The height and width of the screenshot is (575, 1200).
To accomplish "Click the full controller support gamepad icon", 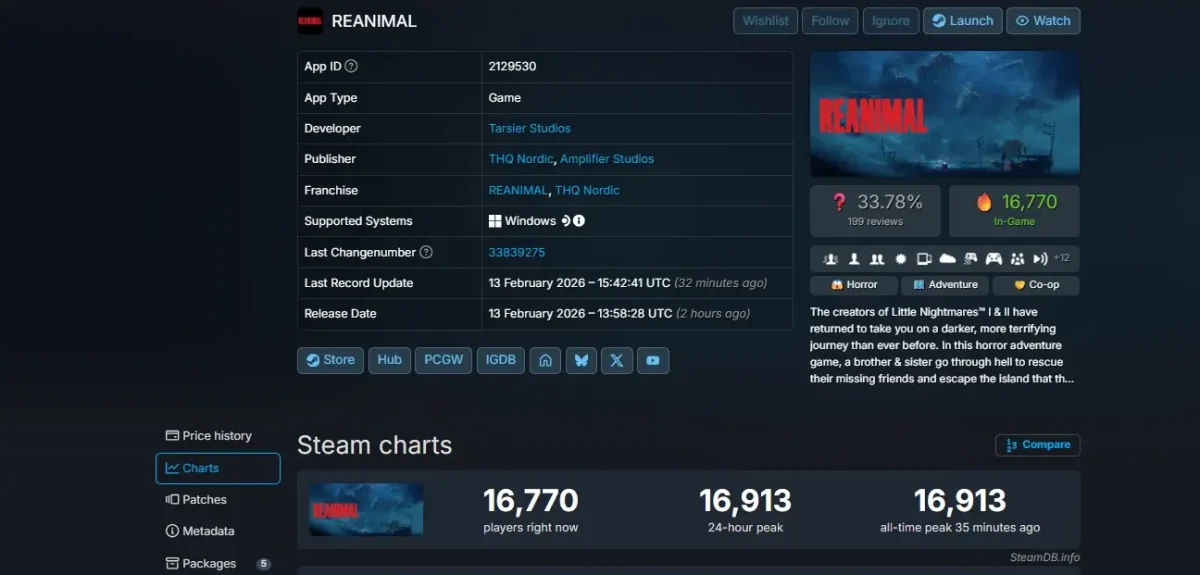I will 994,258.
